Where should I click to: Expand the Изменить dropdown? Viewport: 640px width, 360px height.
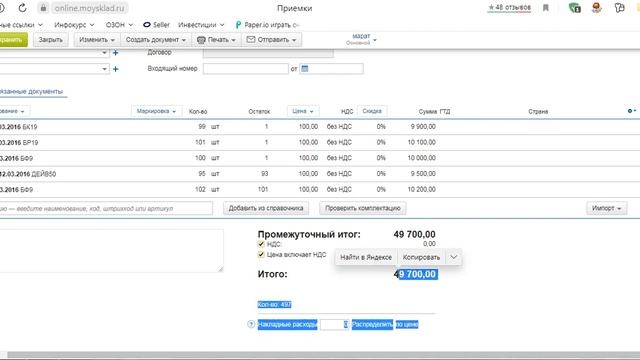[x=97, y=40]
